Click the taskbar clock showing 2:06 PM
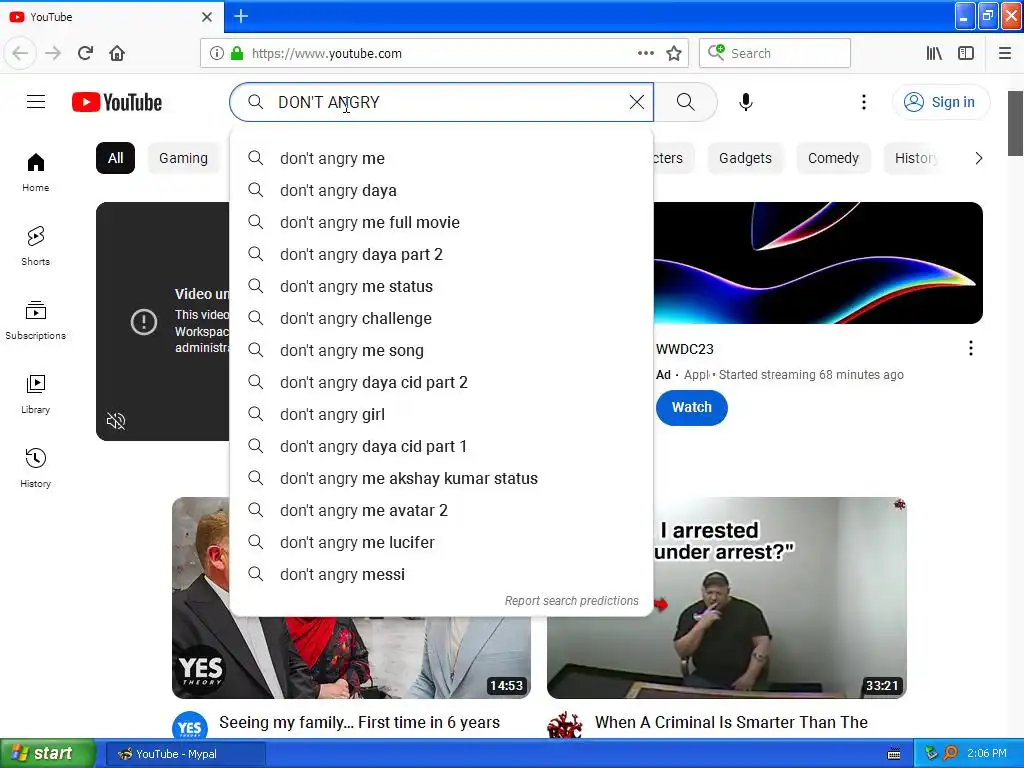Image resolution: width=1024 pixels, height=768 pixels. point(986,754)
